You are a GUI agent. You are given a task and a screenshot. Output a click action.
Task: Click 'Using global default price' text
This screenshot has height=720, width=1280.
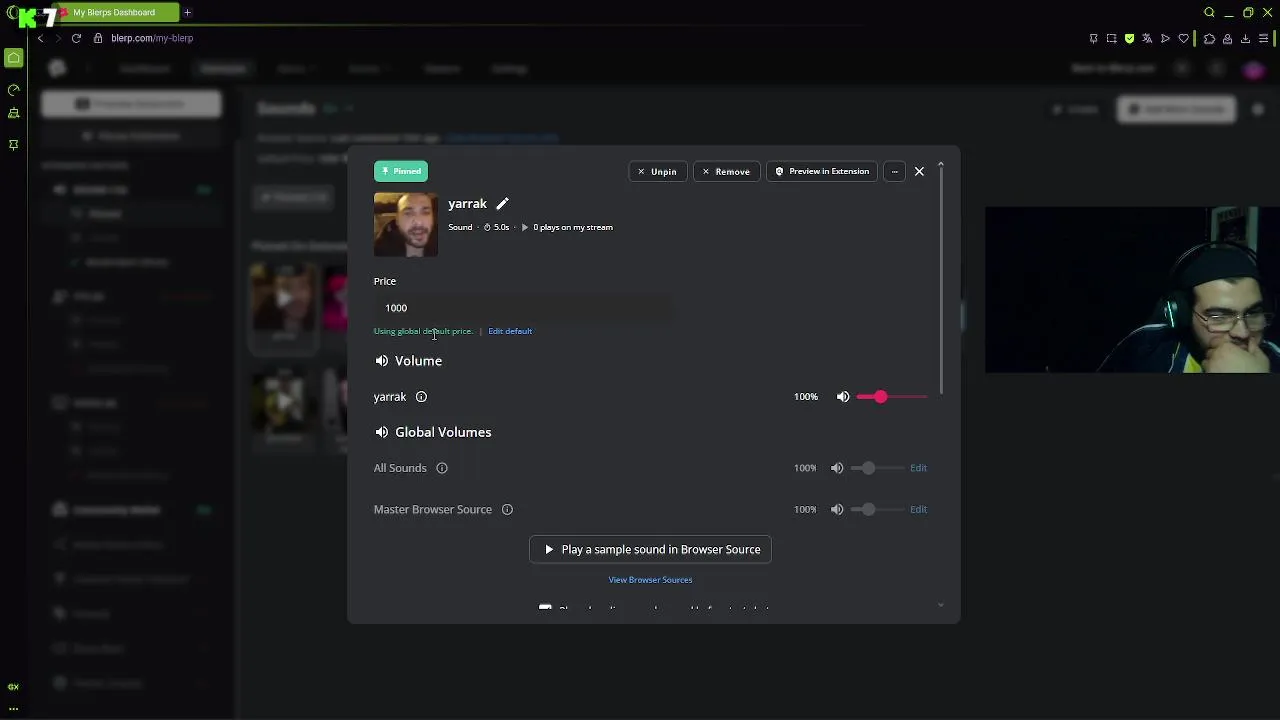[421, 331]
